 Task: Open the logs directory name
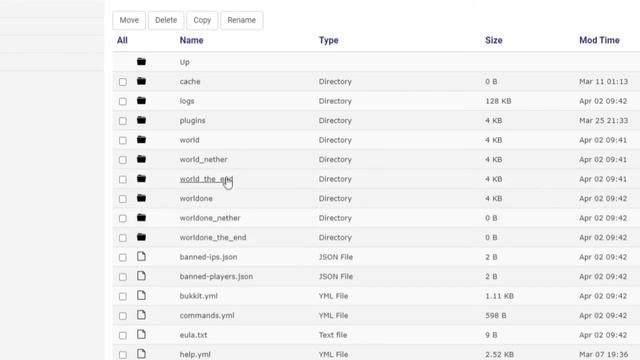click(x=187, y=101)
